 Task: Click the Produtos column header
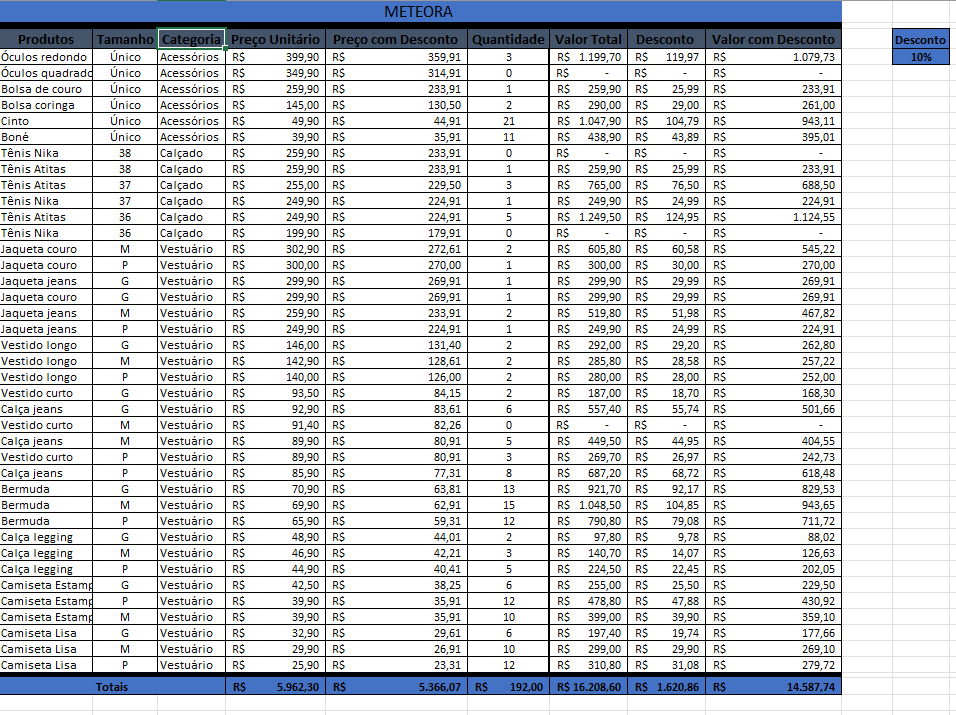(x=46, y=39)
